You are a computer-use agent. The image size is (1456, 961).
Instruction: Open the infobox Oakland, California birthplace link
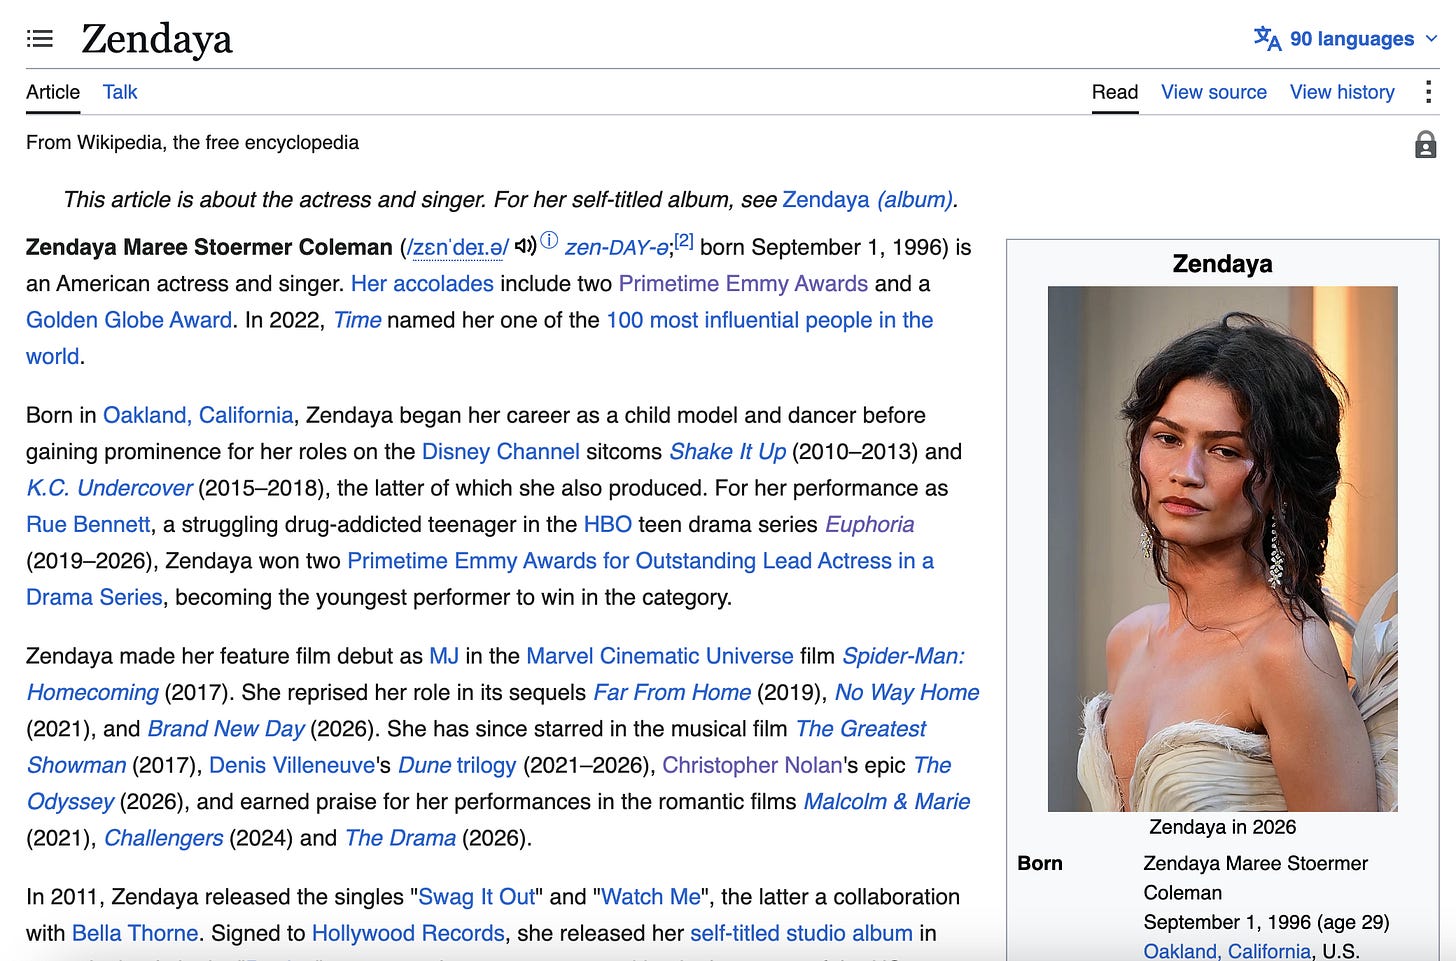click(x=1227, y=951)
